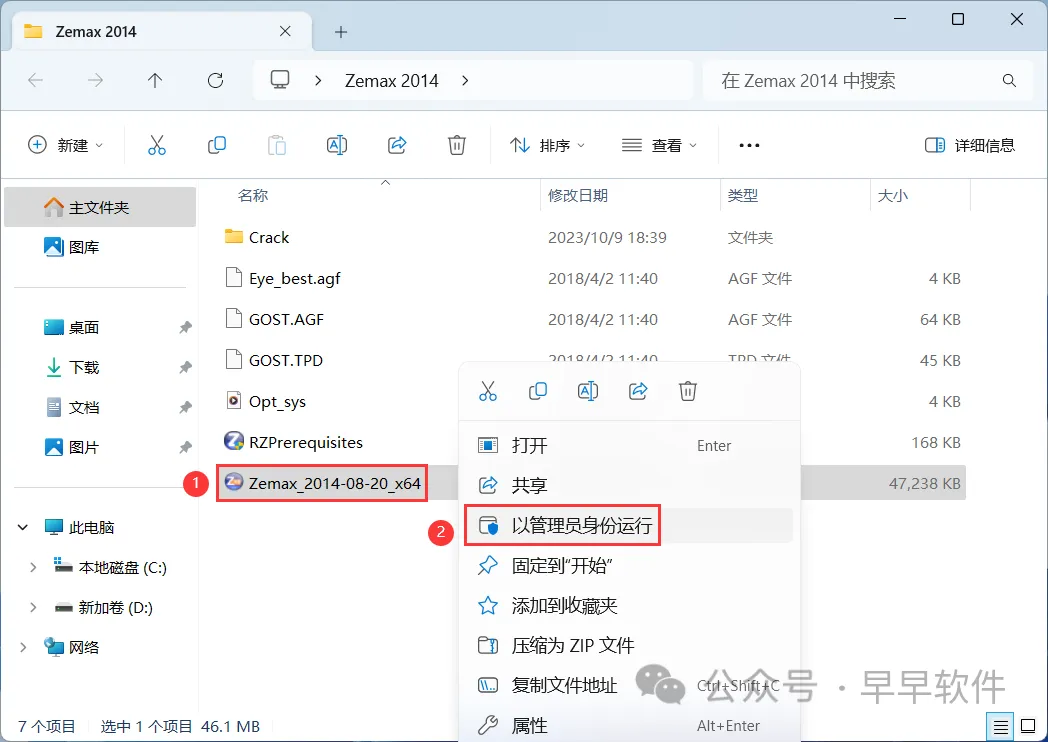This screenshot has width=1048, height=742.
Task: Select the Eye_best.agf file
Action: pyautogui.click(x=283, y=278)
